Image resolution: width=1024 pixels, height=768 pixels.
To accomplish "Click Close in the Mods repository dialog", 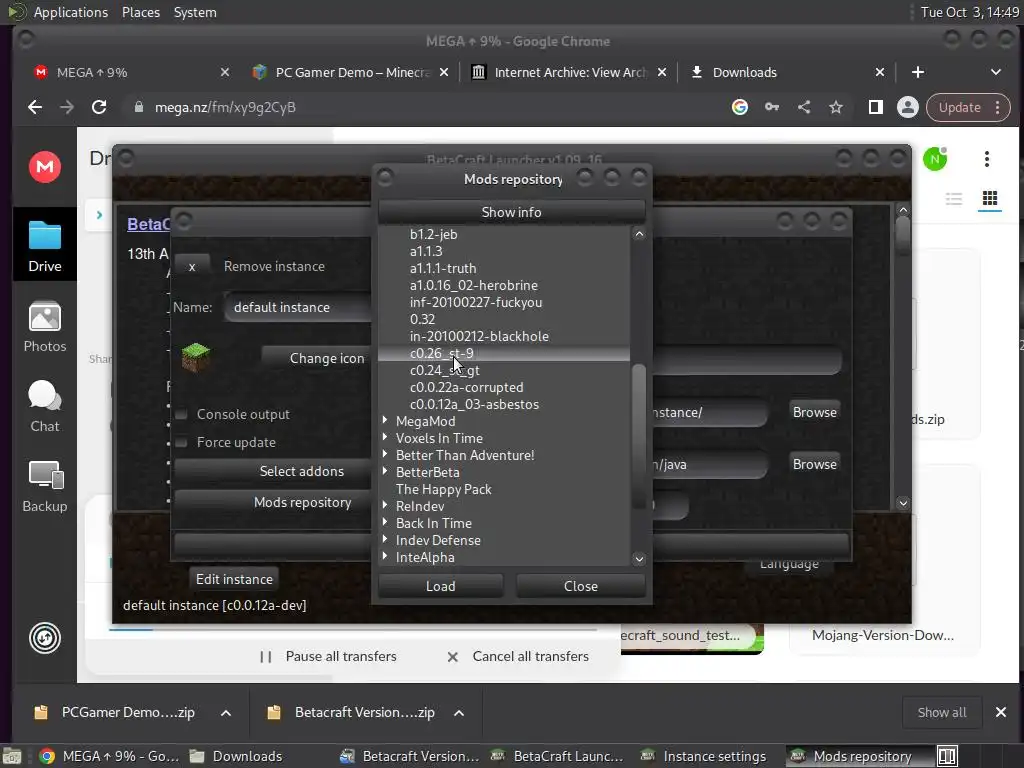I will coord(581,586).
